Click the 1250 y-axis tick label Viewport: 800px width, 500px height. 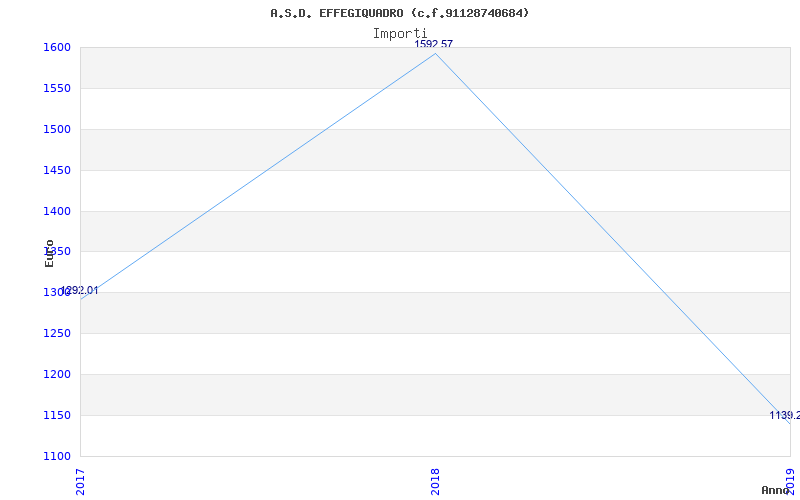(57, 334)
